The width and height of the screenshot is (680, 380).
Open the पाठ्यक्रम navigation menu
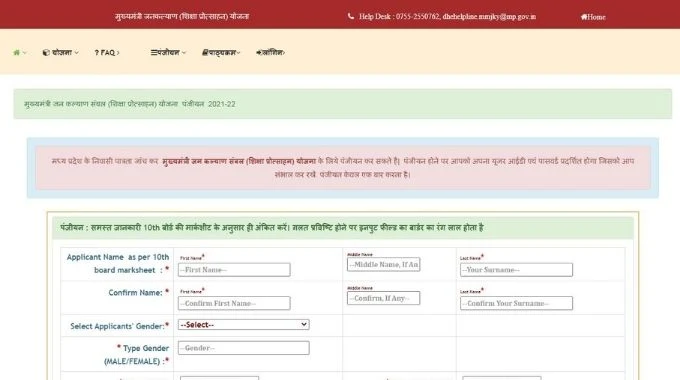point(221,52)
